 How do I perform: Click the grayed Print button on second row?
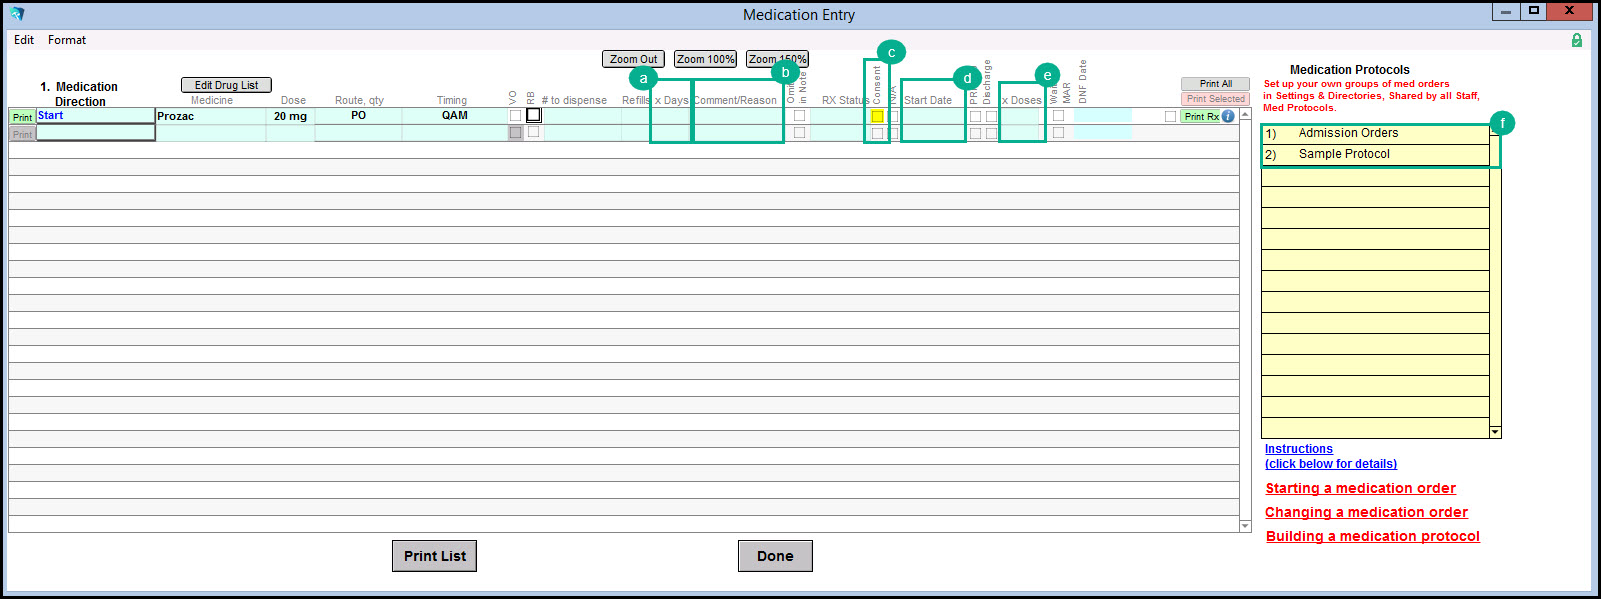(22, 134)
